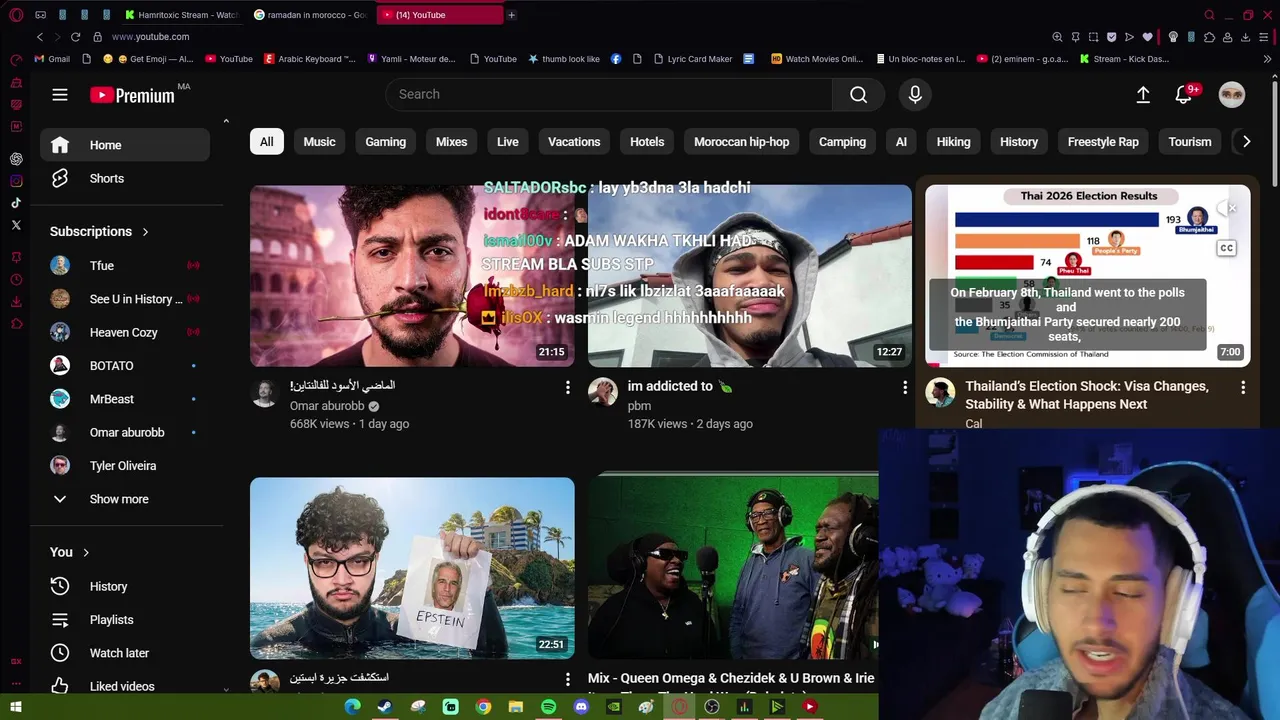
Task: Open X (Twitter) in the Opera sidebar
Action: click(16, 225)
